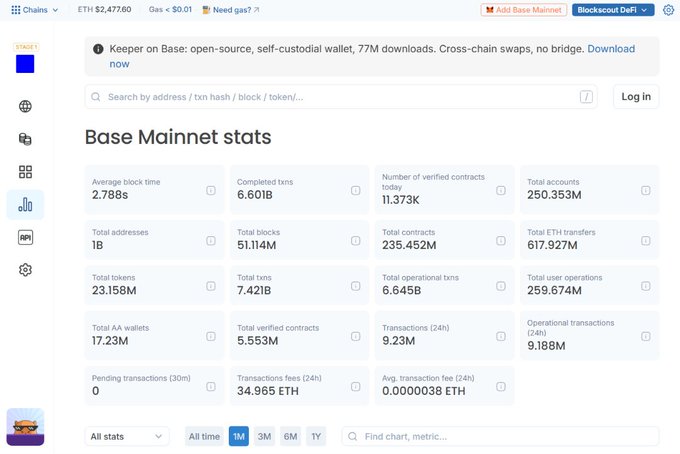Click the 2.788s block time value

click(110, 195)
